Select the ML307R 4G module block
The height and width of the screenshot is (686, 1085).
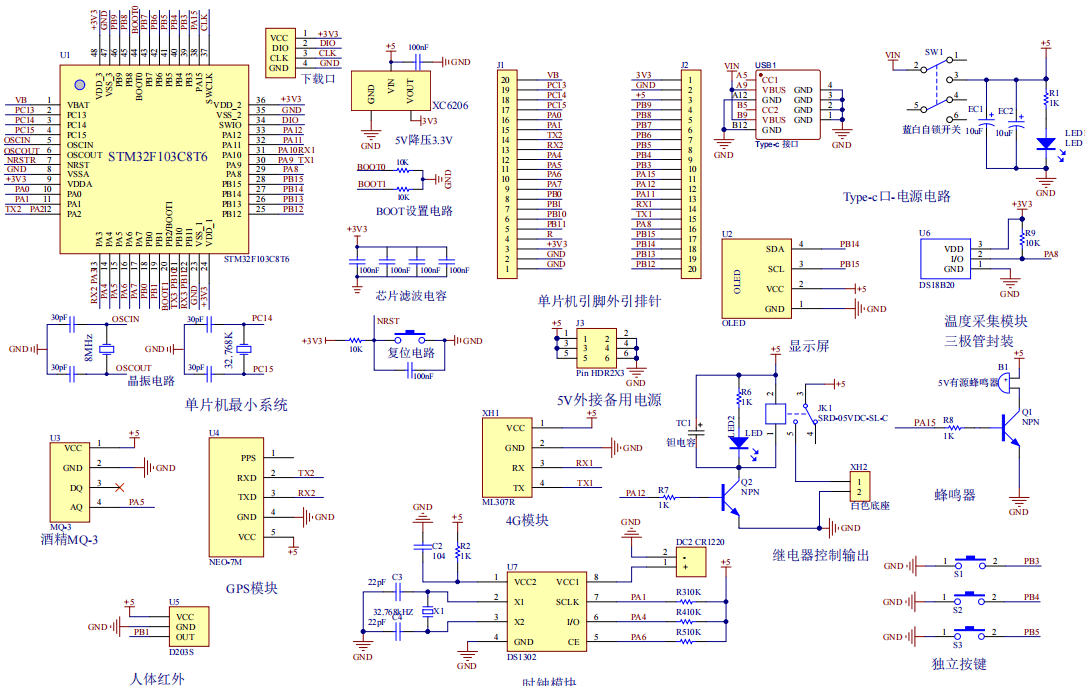point(506,457)
